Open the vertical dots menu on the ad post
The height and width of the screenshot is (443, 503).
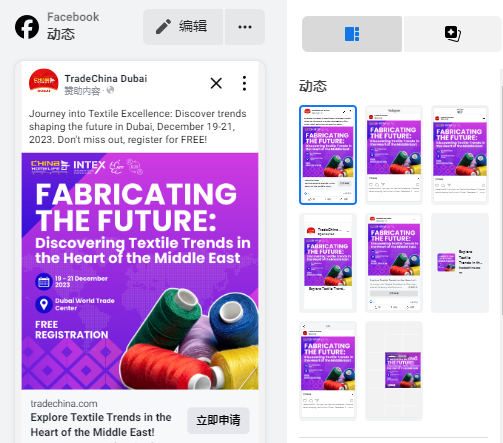click(x=244, y=83)
